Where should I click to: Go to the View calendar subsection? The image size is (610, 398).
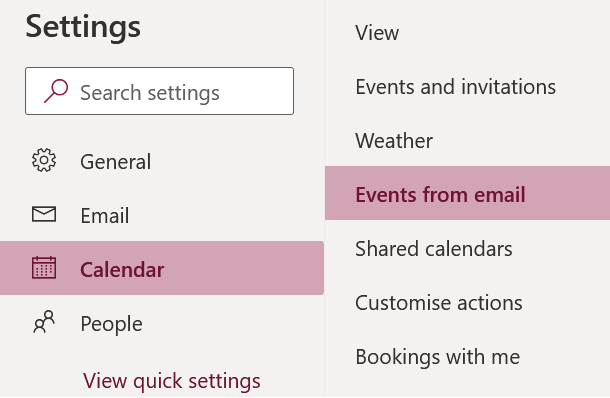pos(377,33)
